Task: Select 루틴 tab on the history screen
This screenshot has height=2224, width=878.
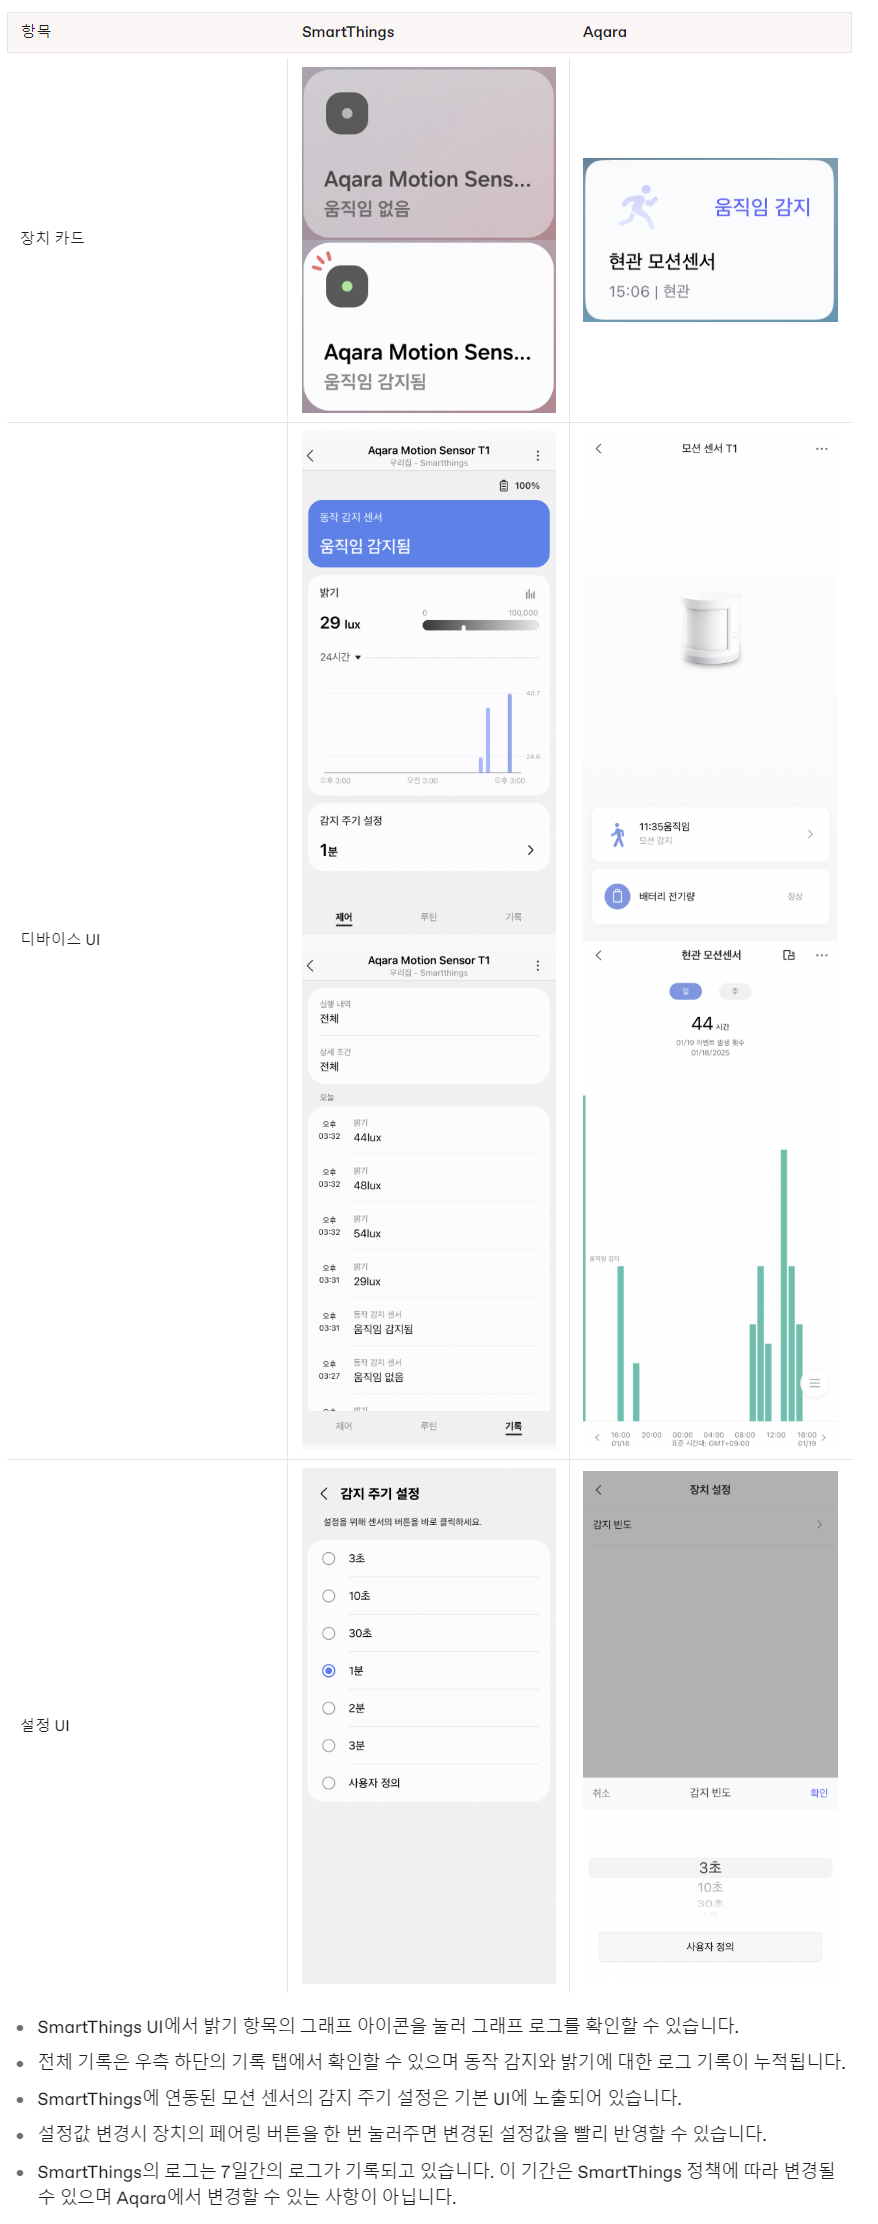Action: [x=428, y=1426]
